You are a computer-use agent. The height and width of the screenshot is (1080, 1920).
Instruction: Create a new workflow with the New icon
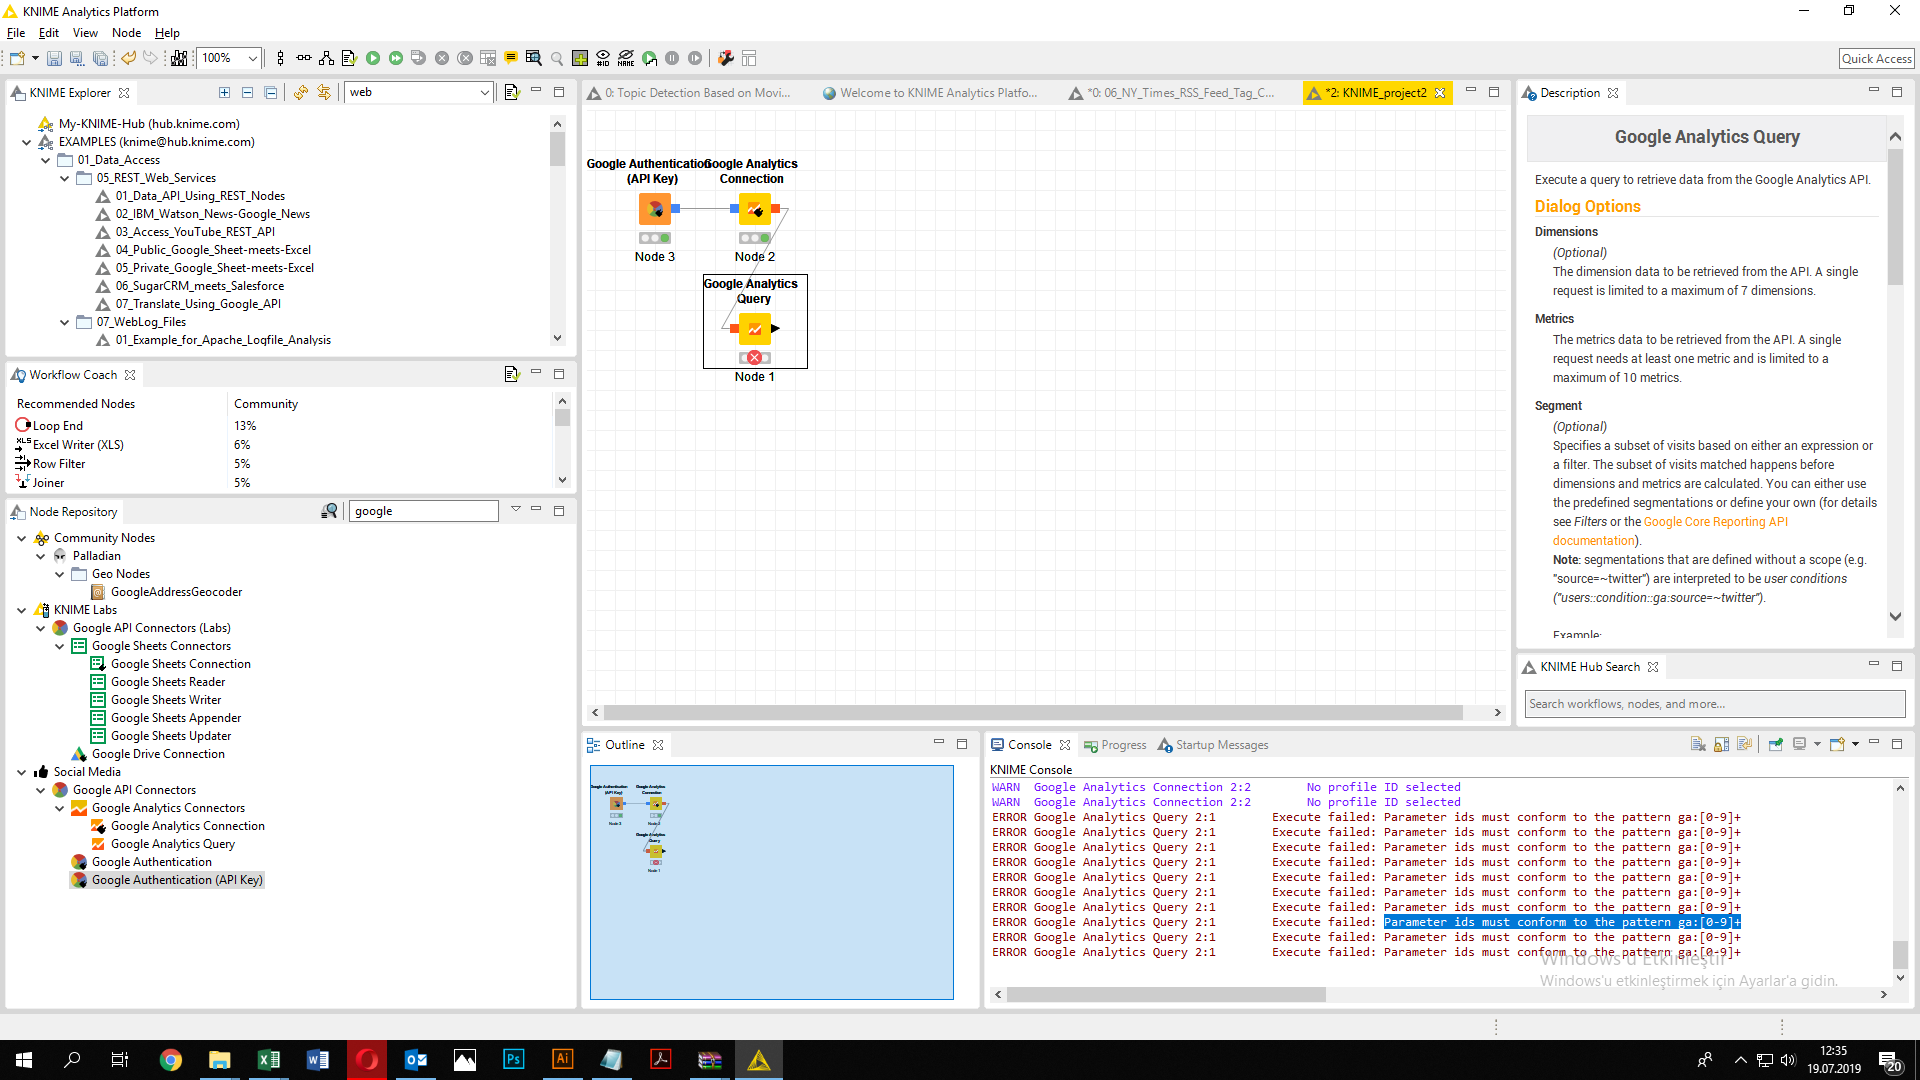pyautogui.click(x=17, y=58)
